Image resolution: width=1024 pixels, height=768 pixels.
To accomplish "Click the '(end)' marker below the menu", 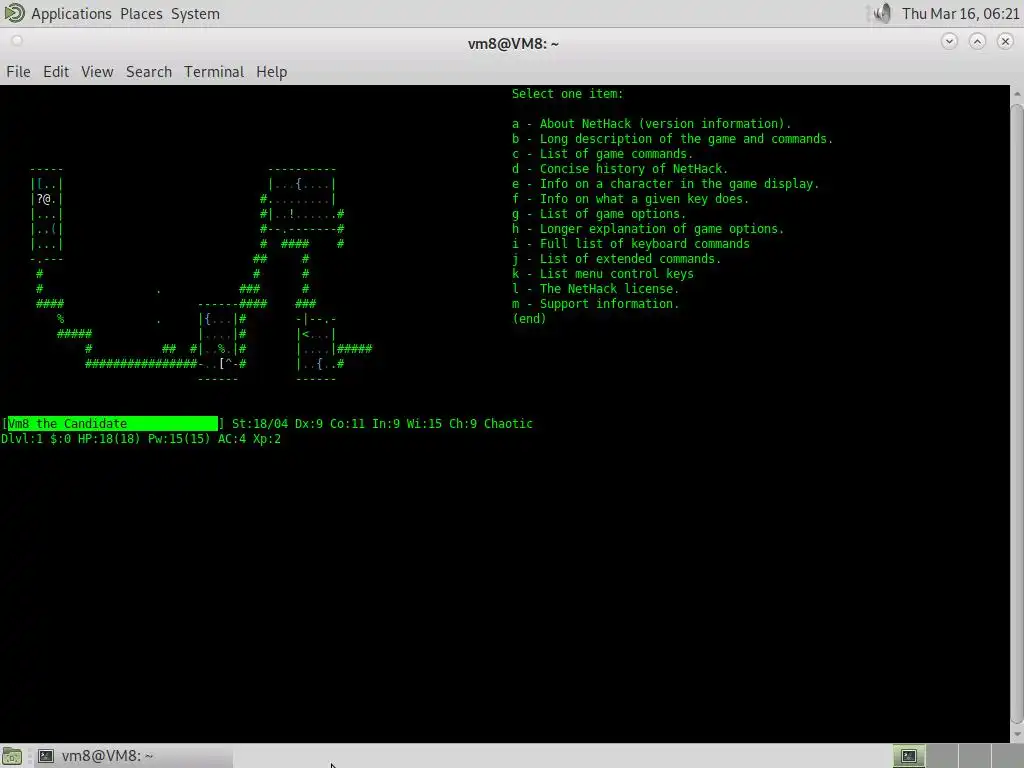I will click(x=529, y=319).
